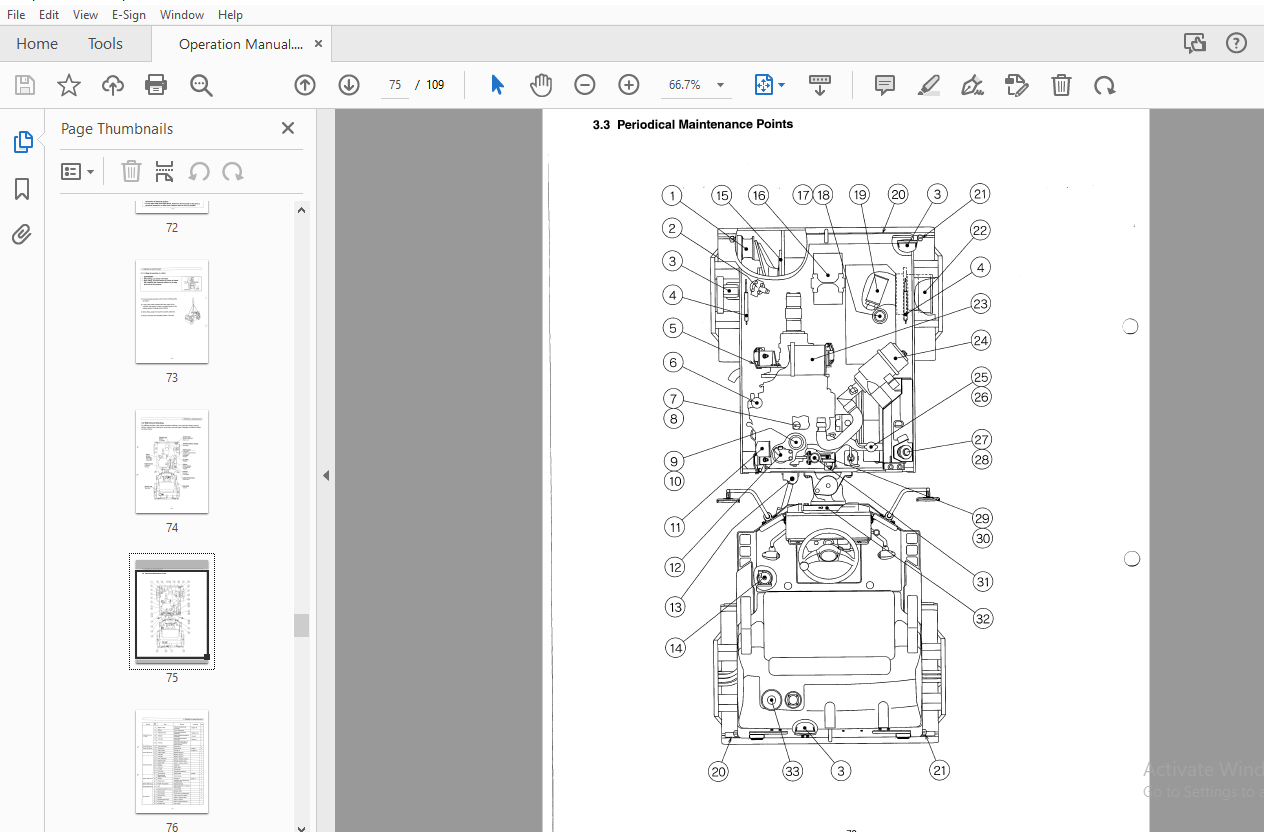Open the notifications chat icon

coord(1195,43)
